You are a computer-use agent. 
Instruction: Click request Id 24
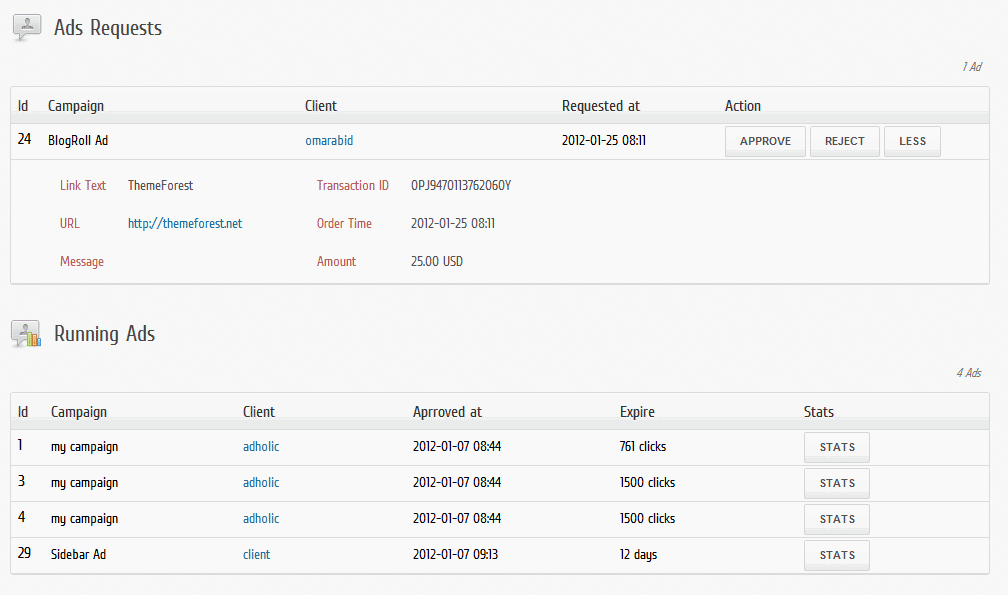pyautogui.click(x=24, y=139)
